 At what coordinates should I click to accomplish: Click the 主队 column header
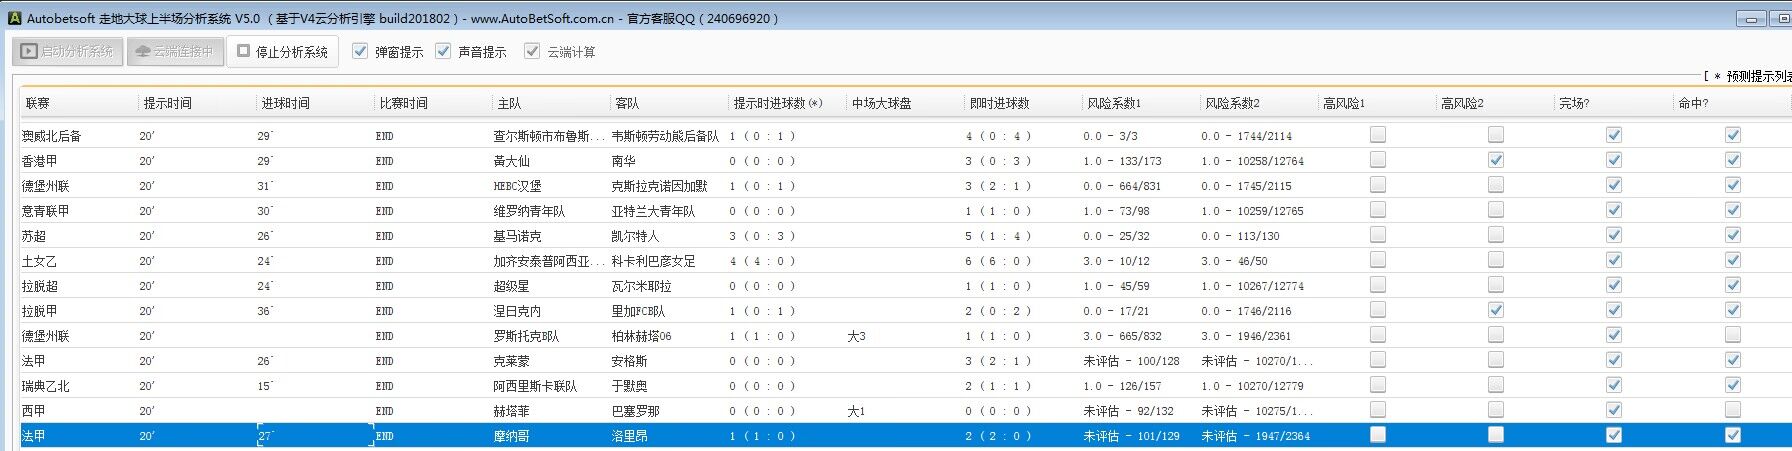[x=509, y=103]
